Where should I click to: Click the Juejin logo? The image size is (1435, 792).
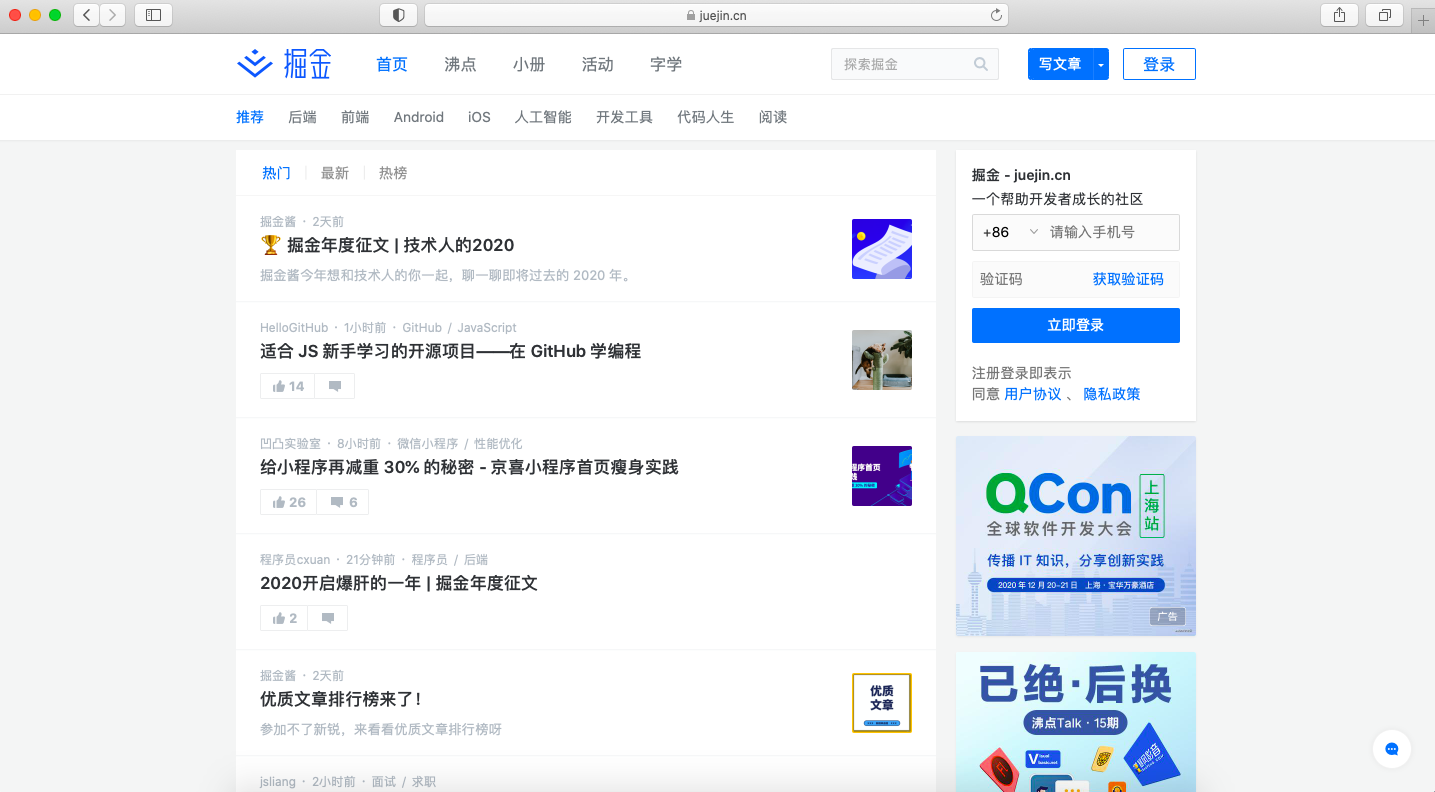click(x=284, y=64)
